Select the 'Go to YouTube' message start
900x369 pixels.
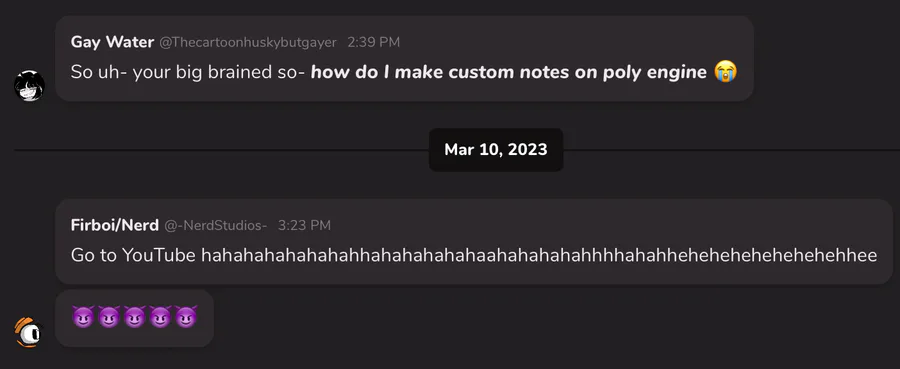click(x=133, y=255)
